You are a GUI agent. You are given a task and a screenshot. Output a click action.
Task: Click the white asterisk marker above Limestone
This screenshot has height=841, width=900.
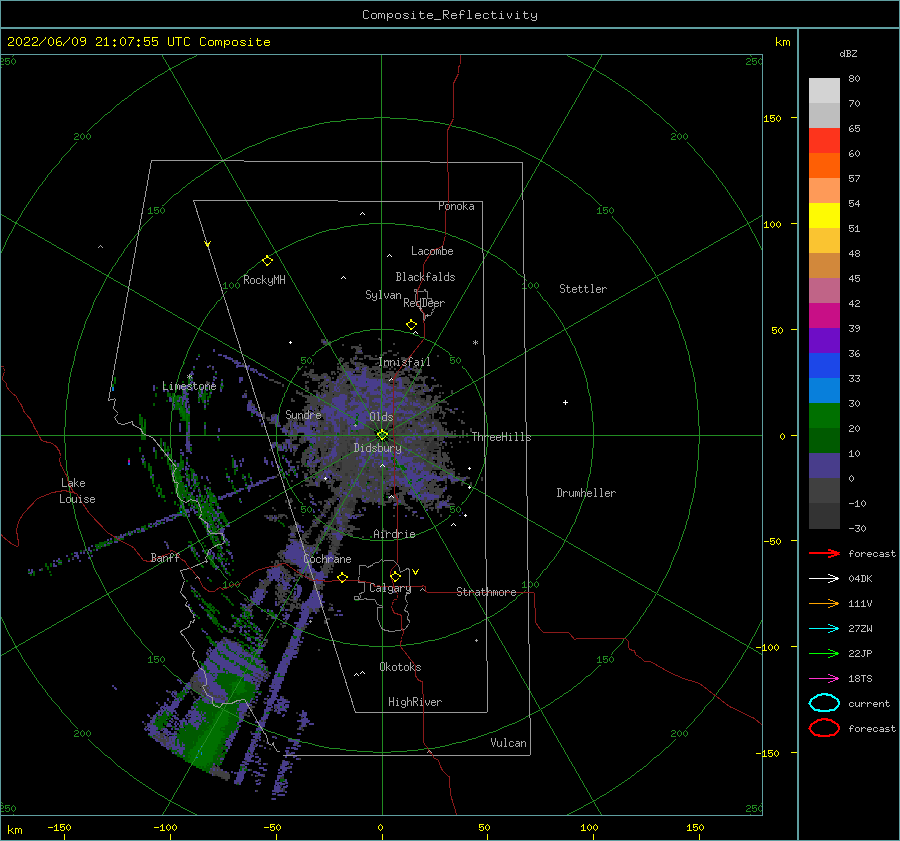(189, 377)
